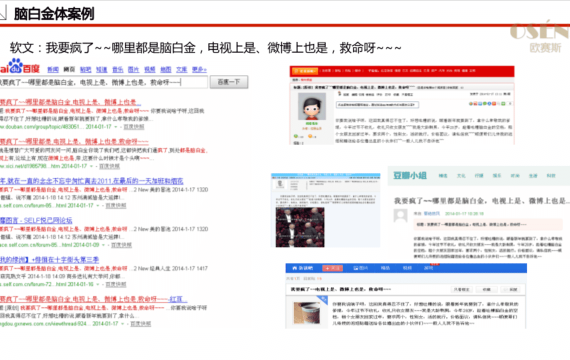Open 游戏 tab in Tieba bar
The height and width of the screenshot is (360, 570).
click(x=428, y=268)
